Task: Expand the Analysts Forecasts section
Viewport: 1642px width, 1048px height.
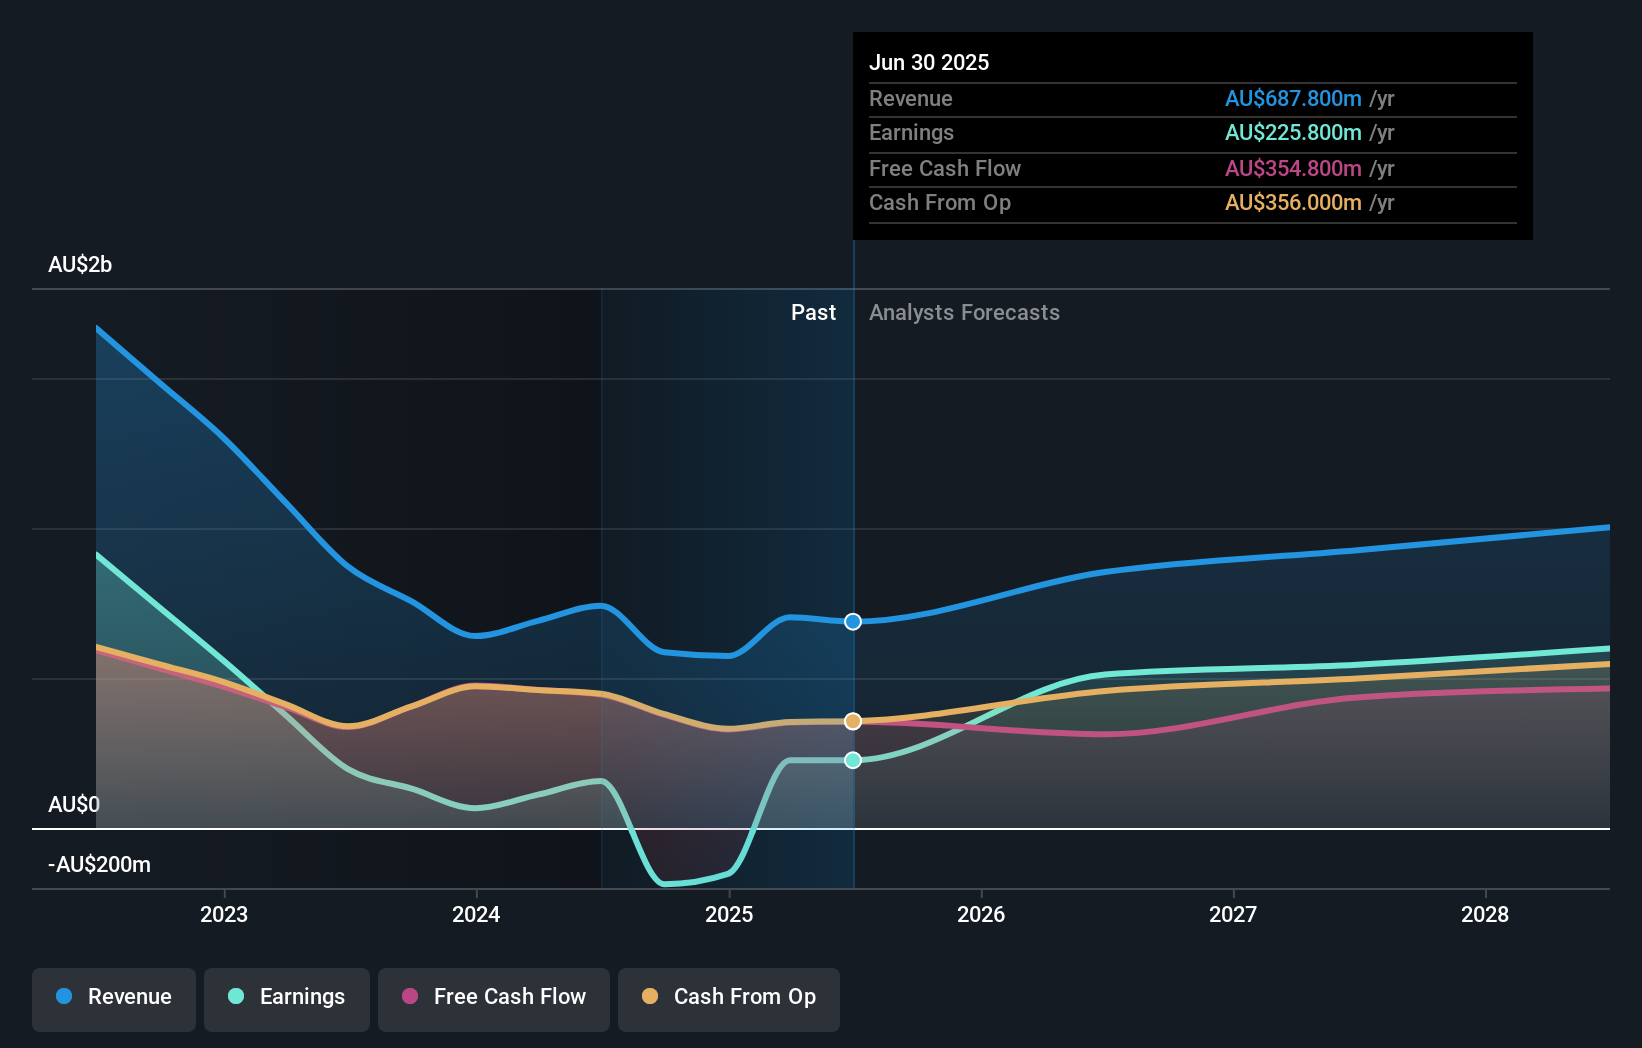Action: point(963,312)
